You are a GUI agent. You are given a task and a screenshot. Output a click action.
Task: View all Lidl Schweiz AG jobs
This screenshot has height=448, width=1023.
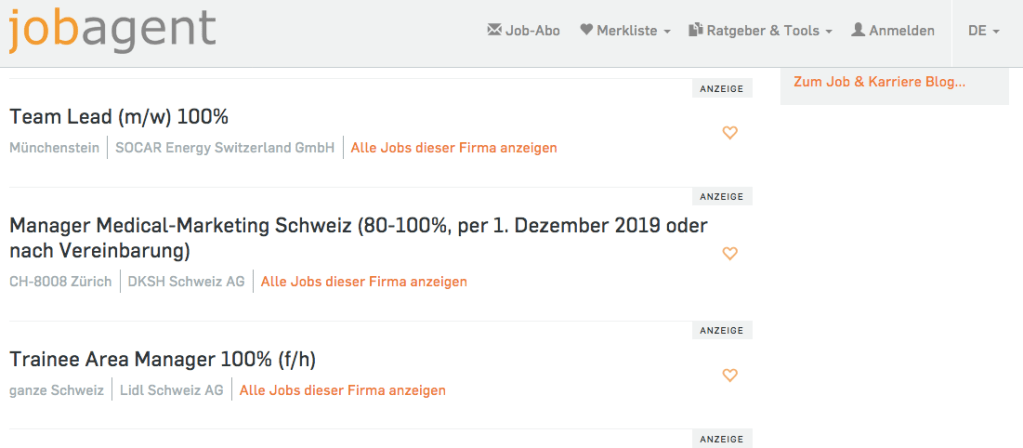tap(343, 390)
